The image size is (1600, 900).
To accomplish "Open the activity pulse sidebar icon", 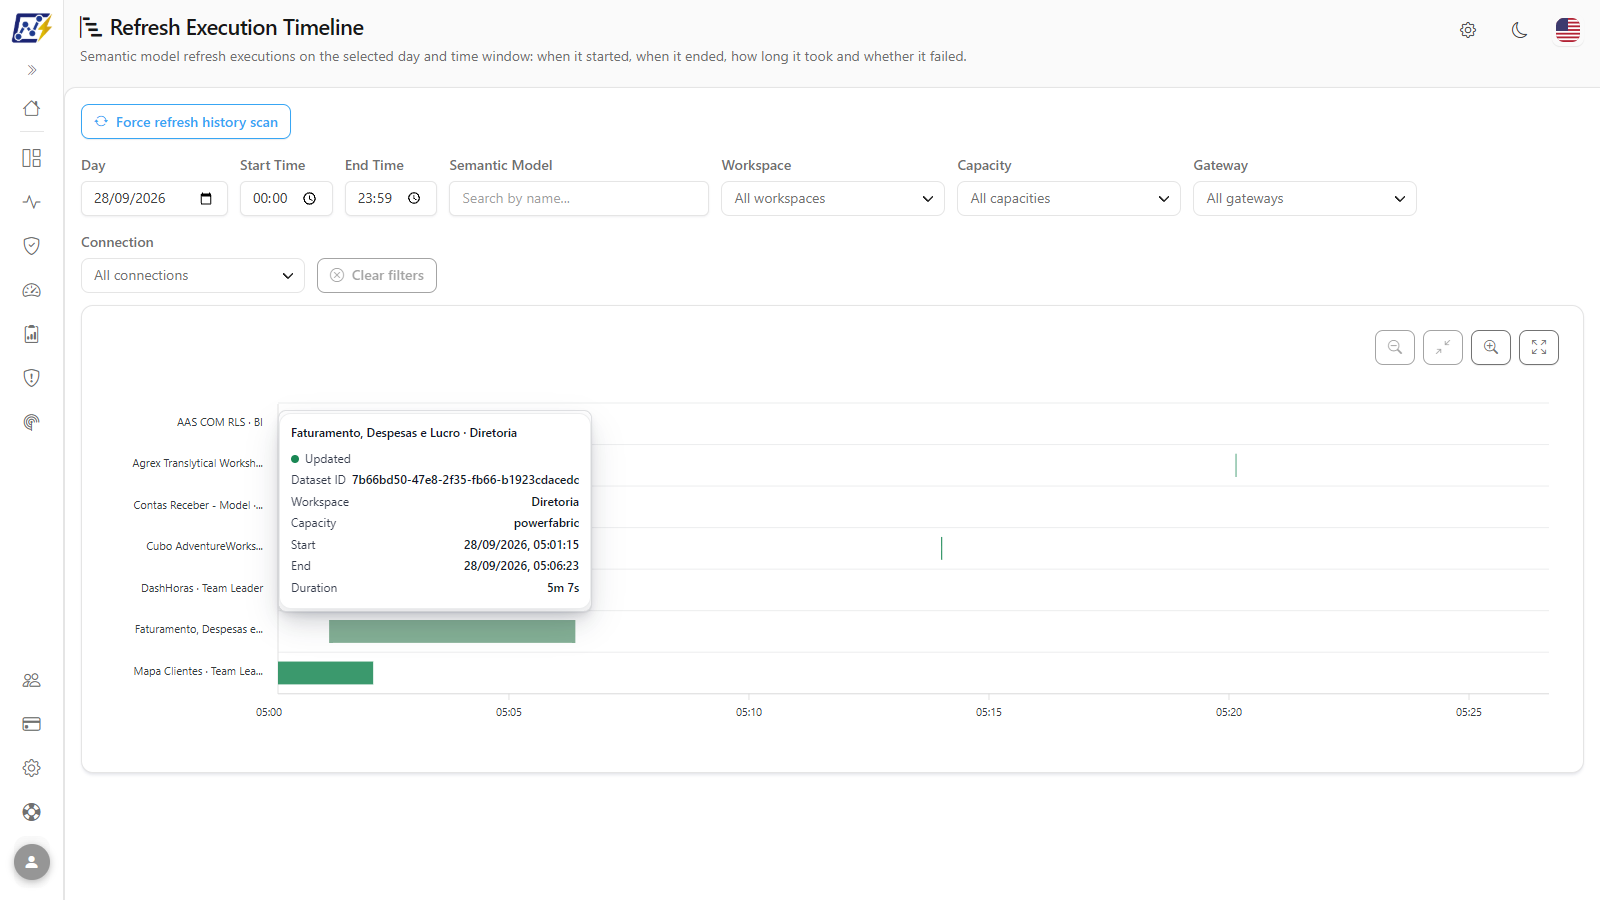I will [x=32, y=202].
